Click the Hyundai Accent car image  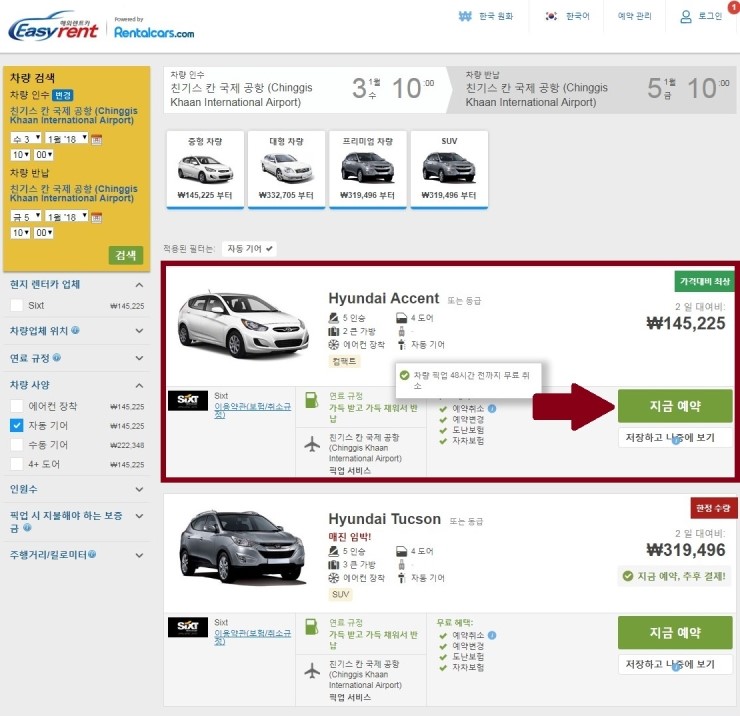click(x=243, y=324)
